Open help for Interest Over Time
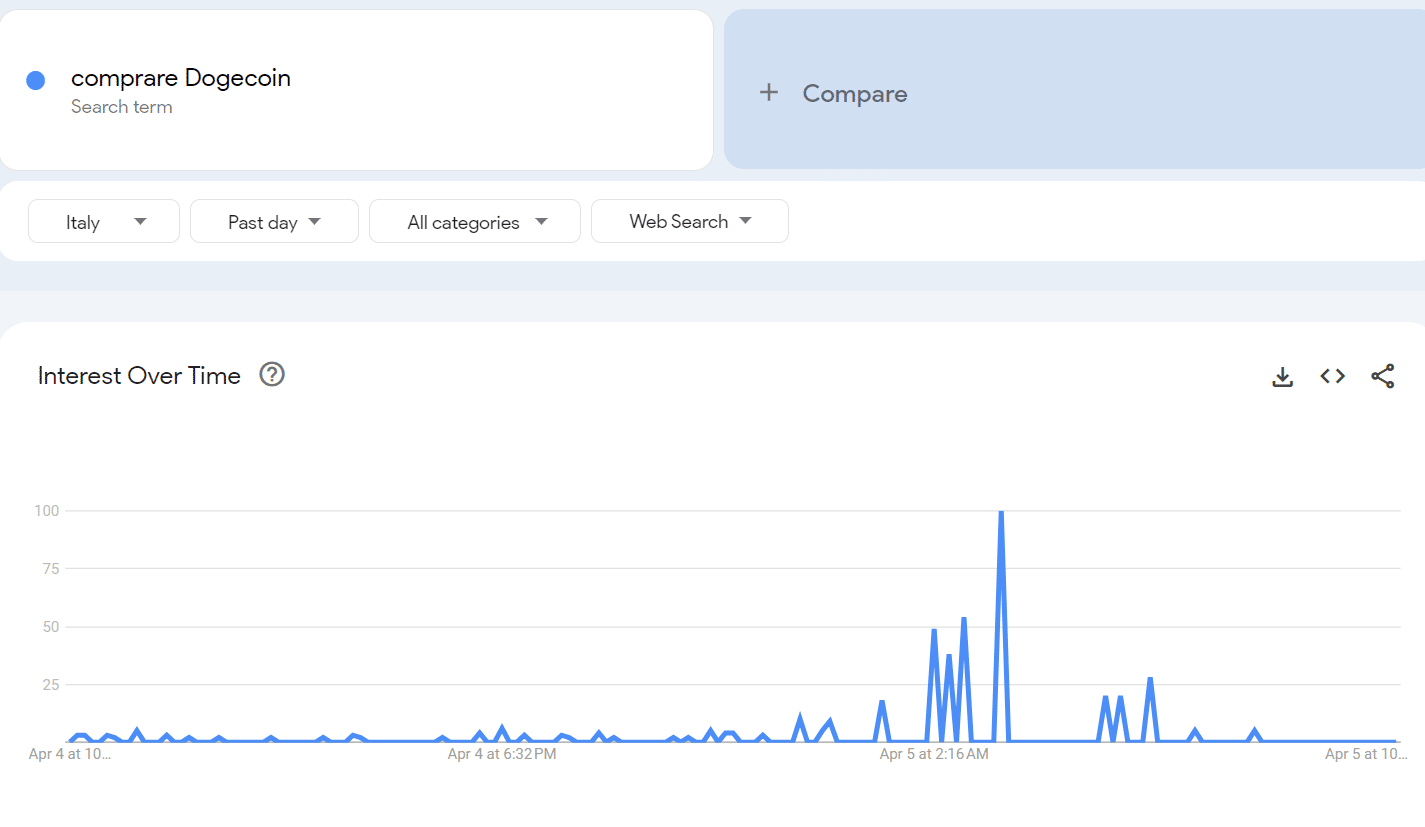The height and width of the screenshot is (827, 1425). coord(272,374)
